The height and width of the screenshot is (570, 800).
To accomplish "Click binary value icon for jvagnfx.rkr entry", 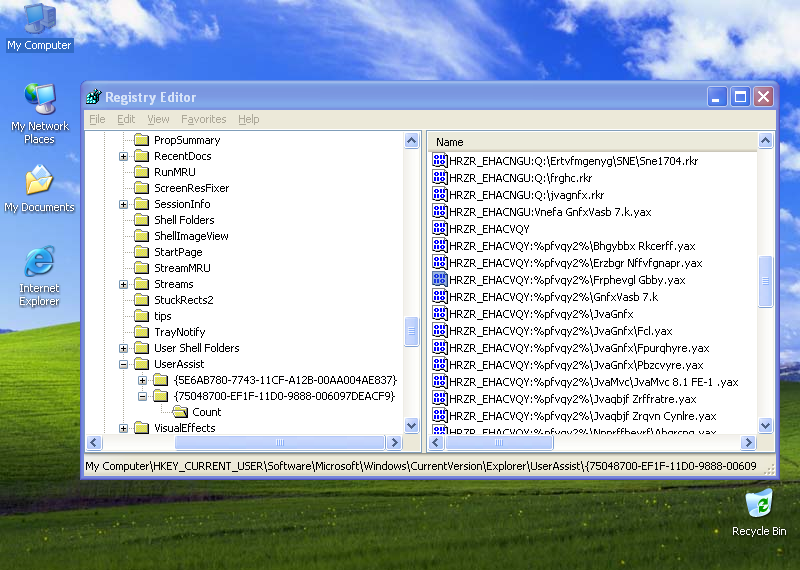I will click(439, 194).
